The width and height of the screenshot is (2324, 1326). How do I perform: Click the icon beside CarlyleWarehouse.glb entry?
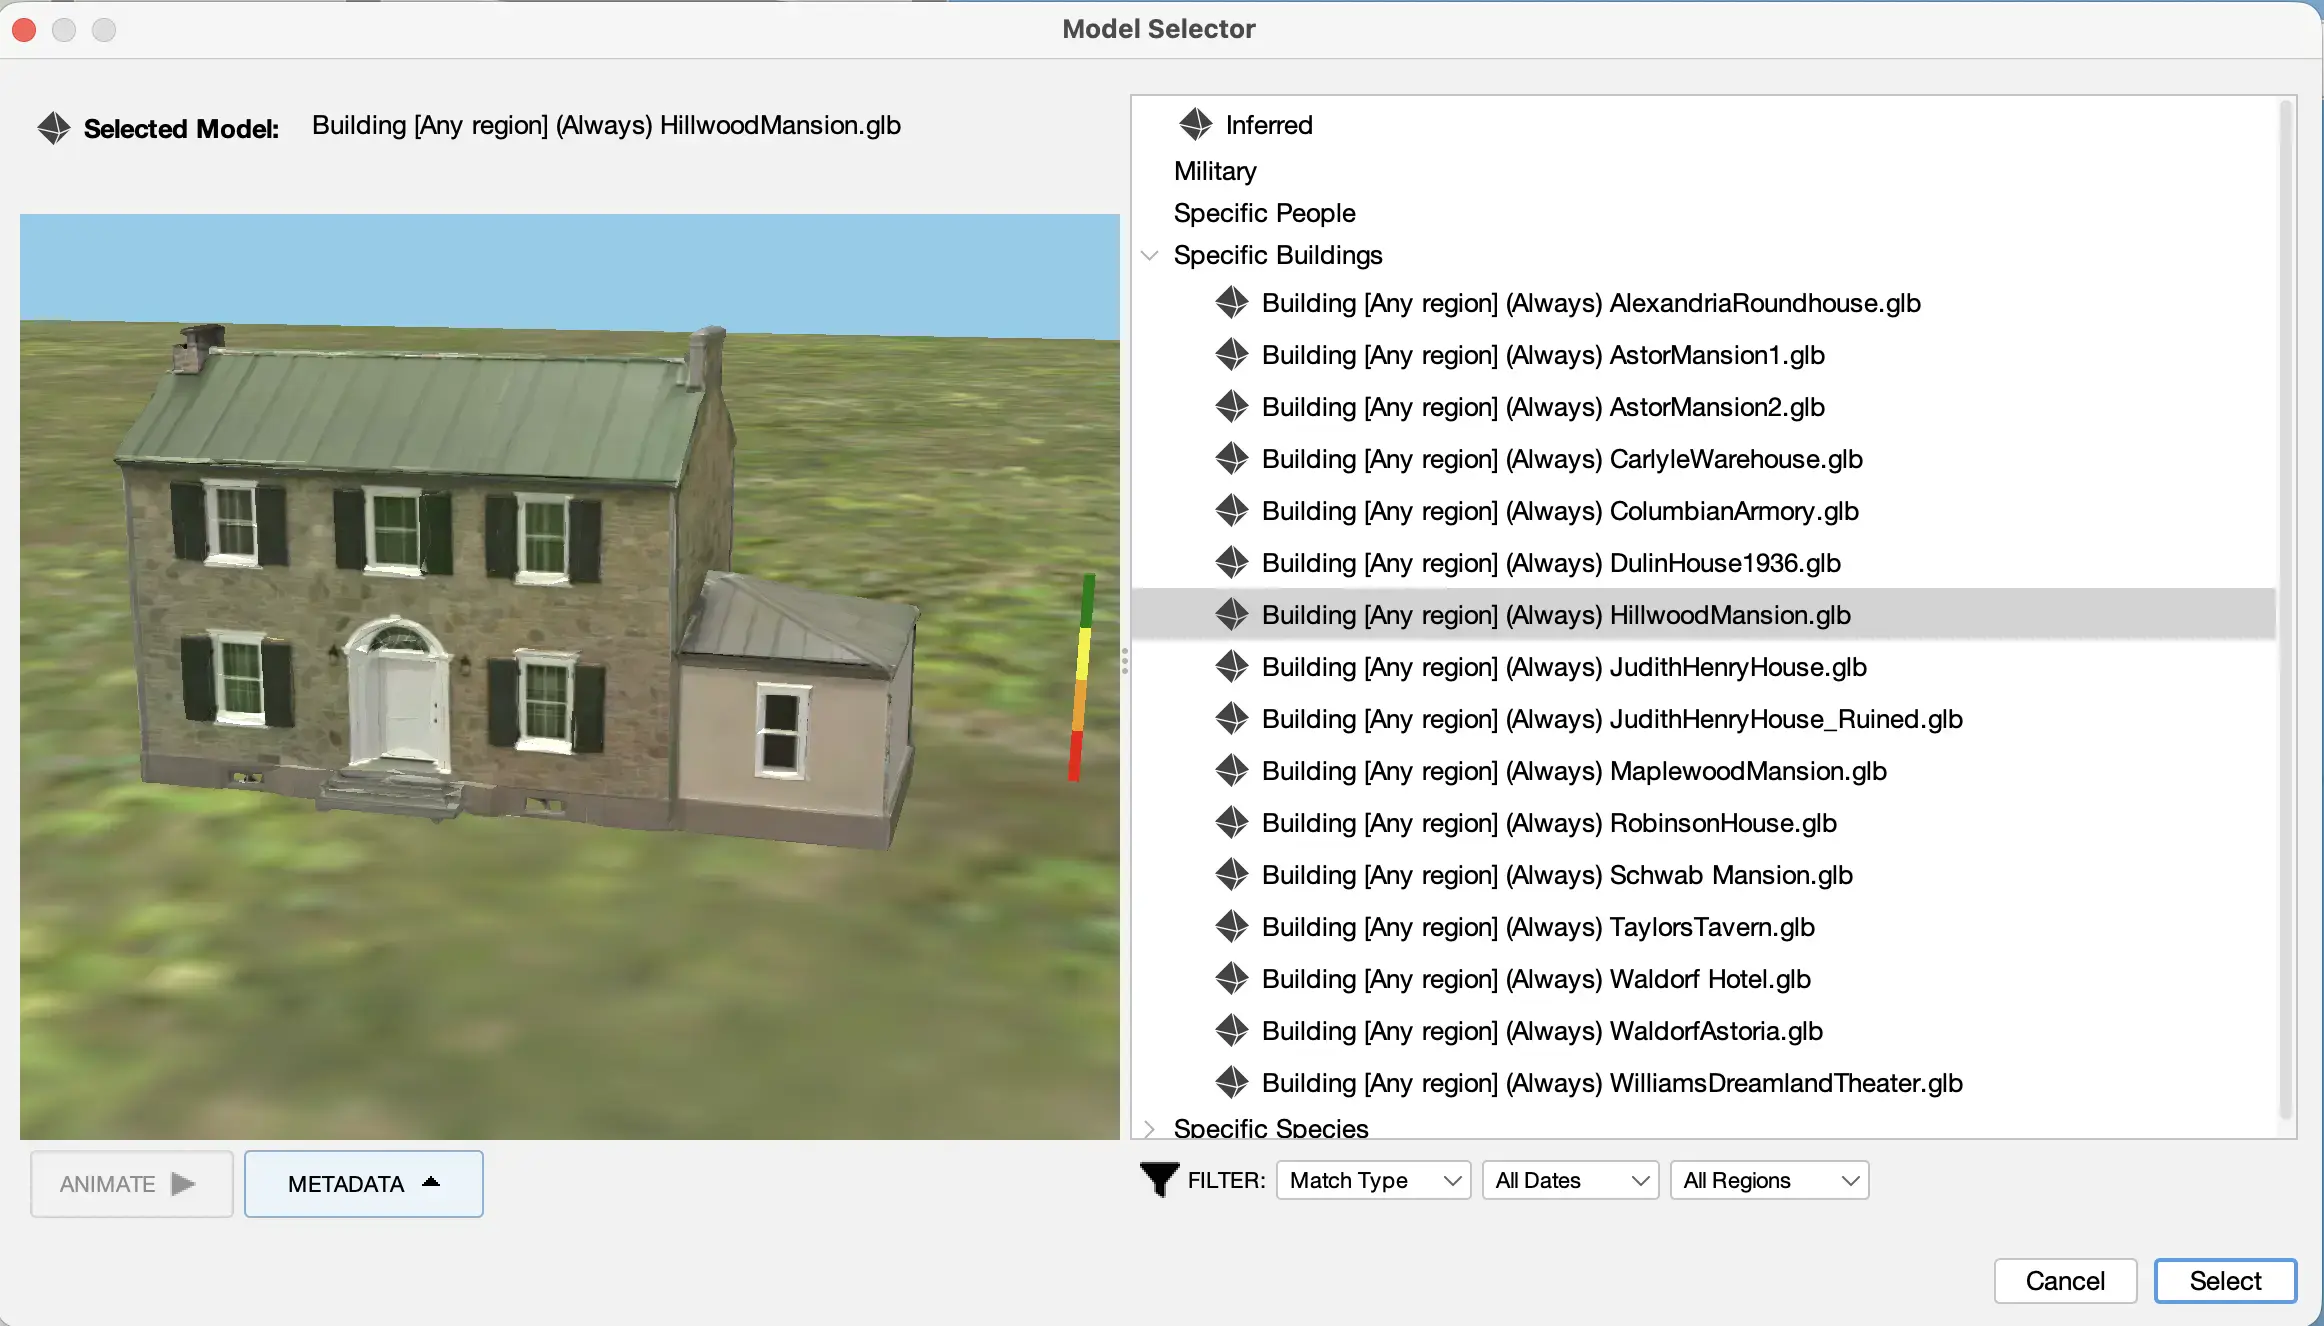coord(1232,459)
